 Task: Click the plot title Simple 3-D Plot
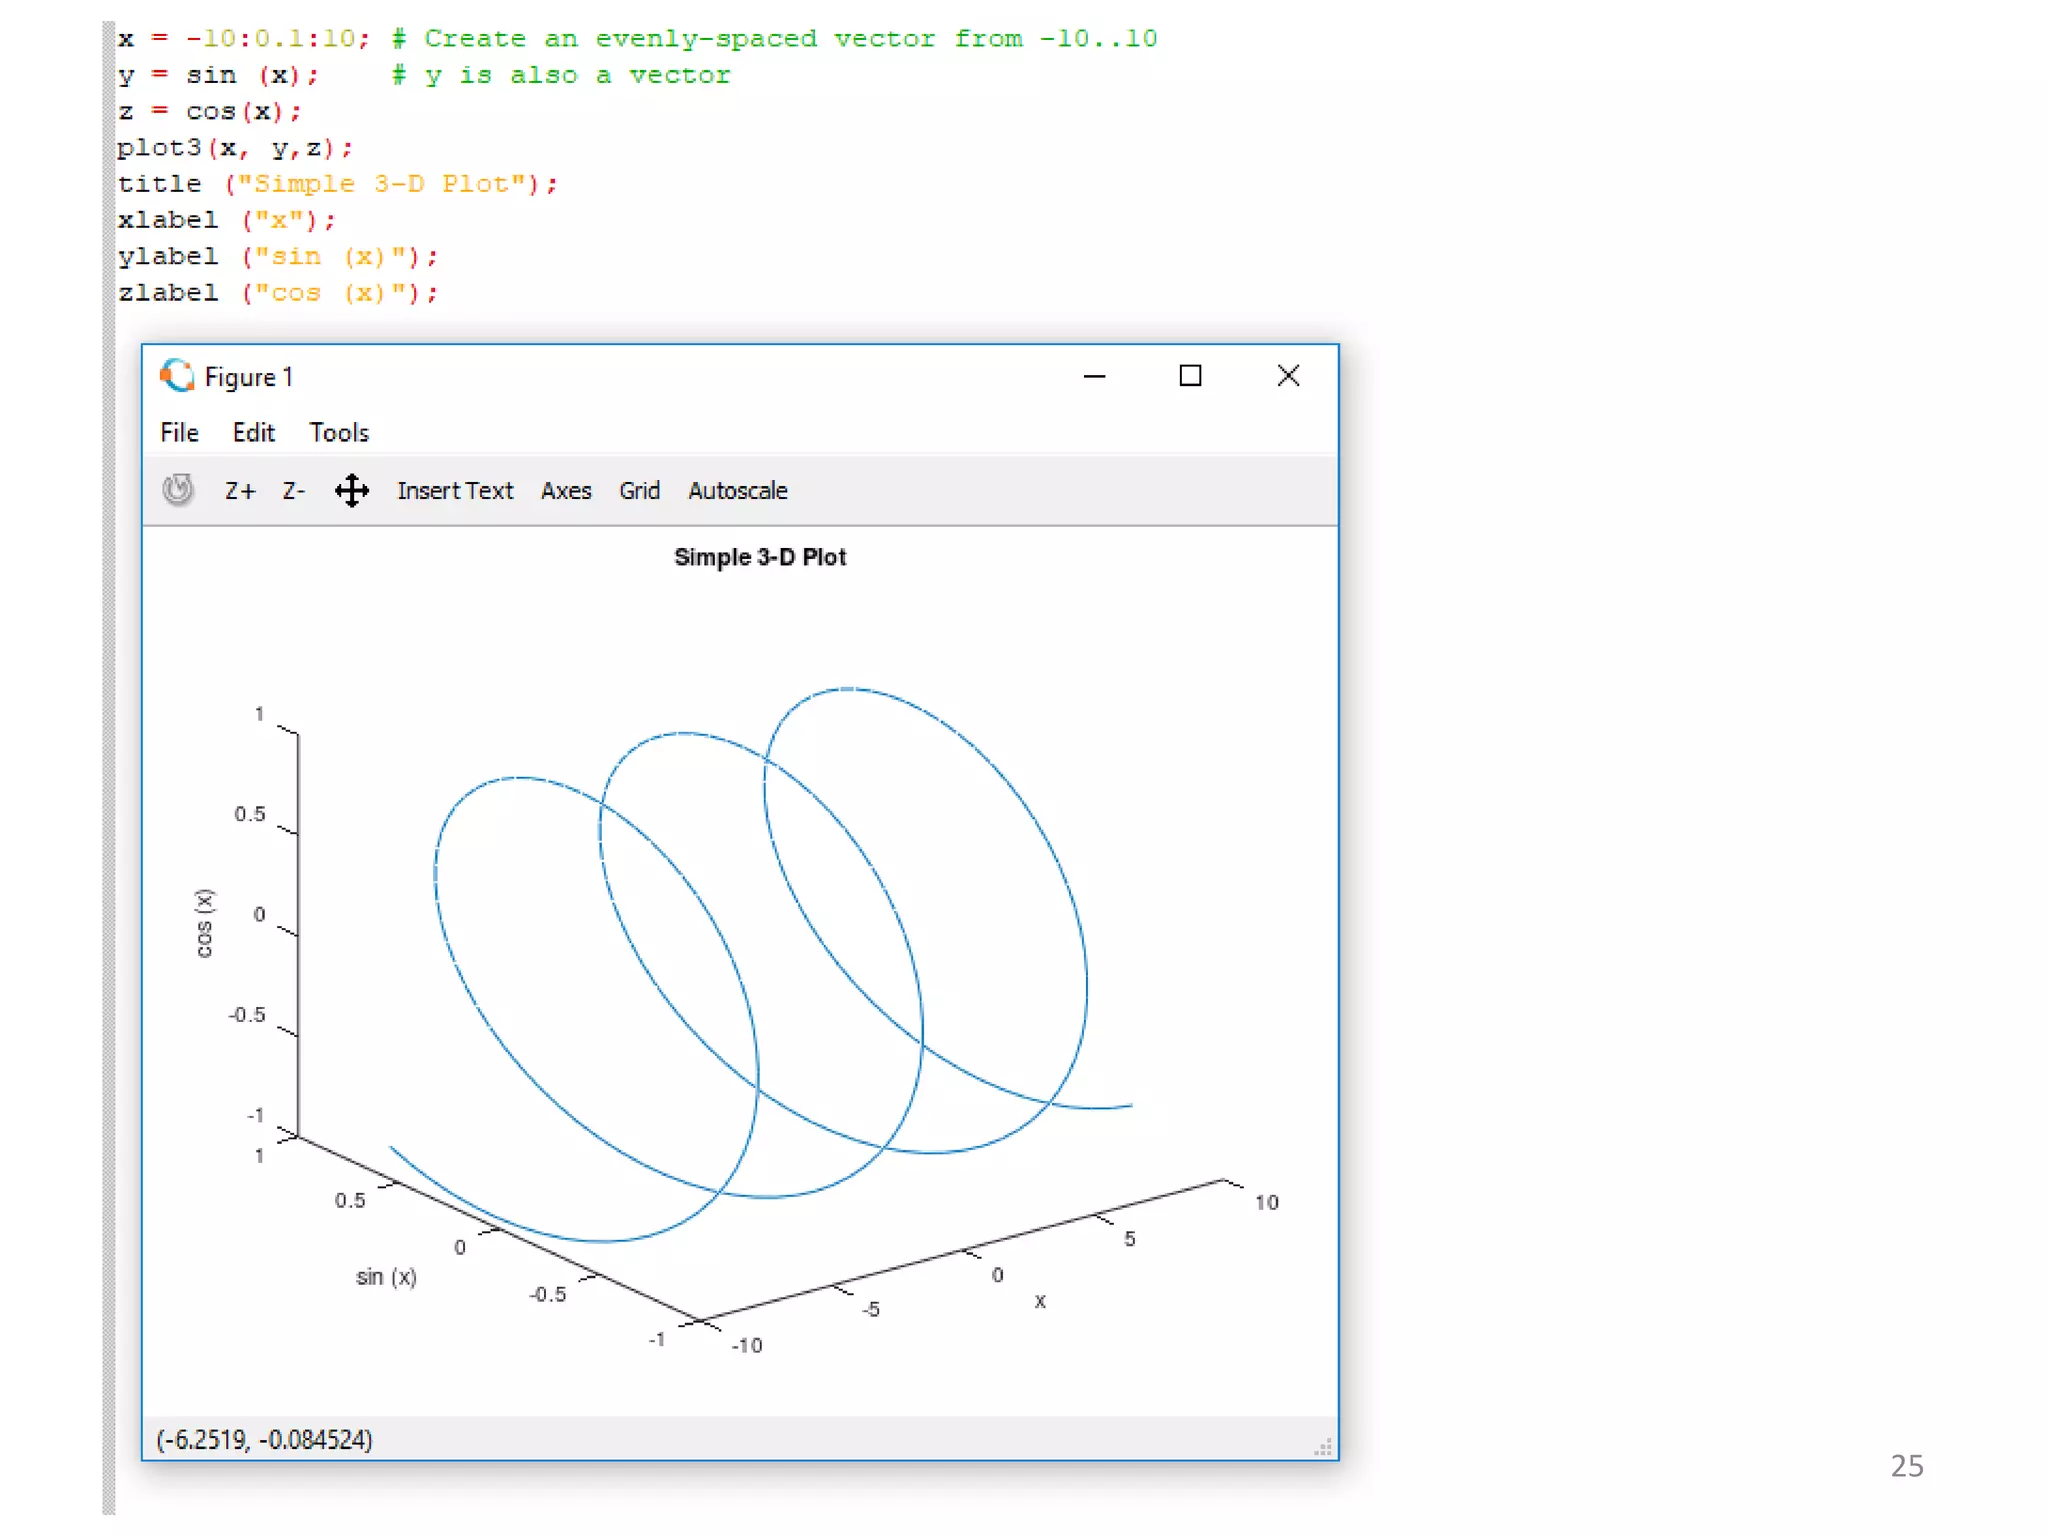(760, 557)
